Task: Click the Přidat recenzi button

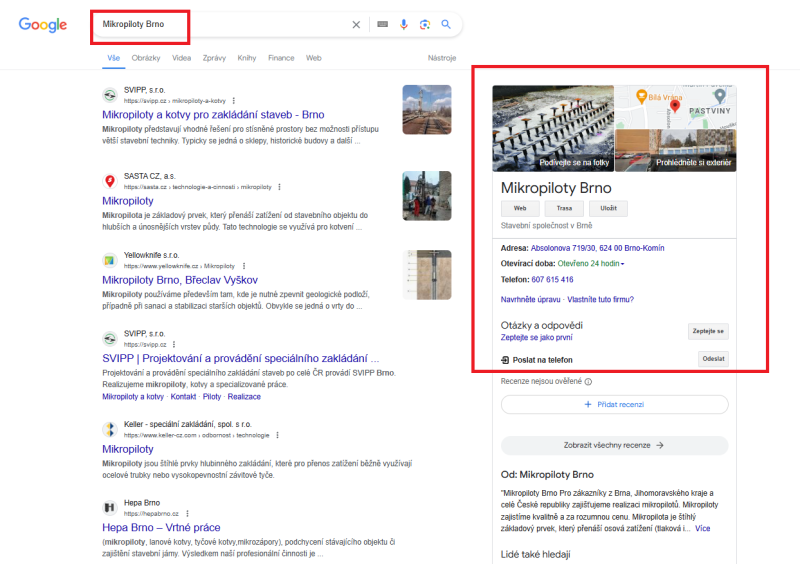Action: pyautogui.click(x=614, y=404)
